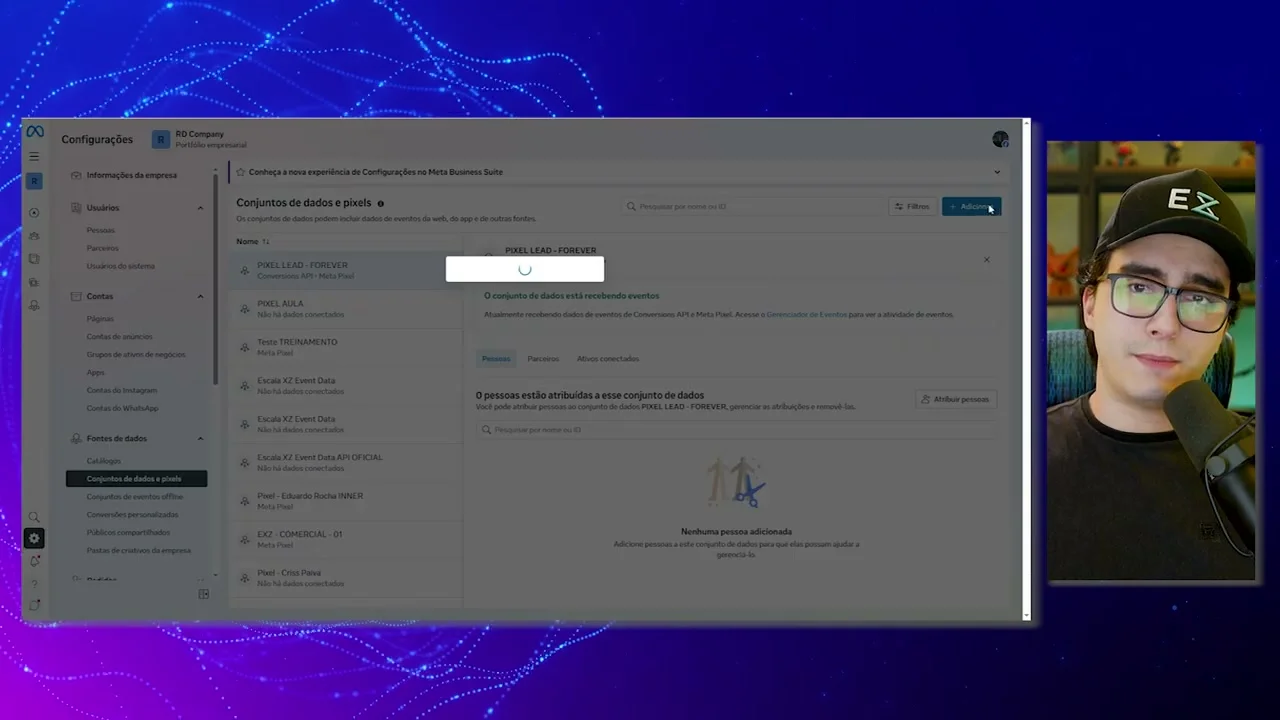Open search with the magnifier rail icon

(x=34, y=517)
